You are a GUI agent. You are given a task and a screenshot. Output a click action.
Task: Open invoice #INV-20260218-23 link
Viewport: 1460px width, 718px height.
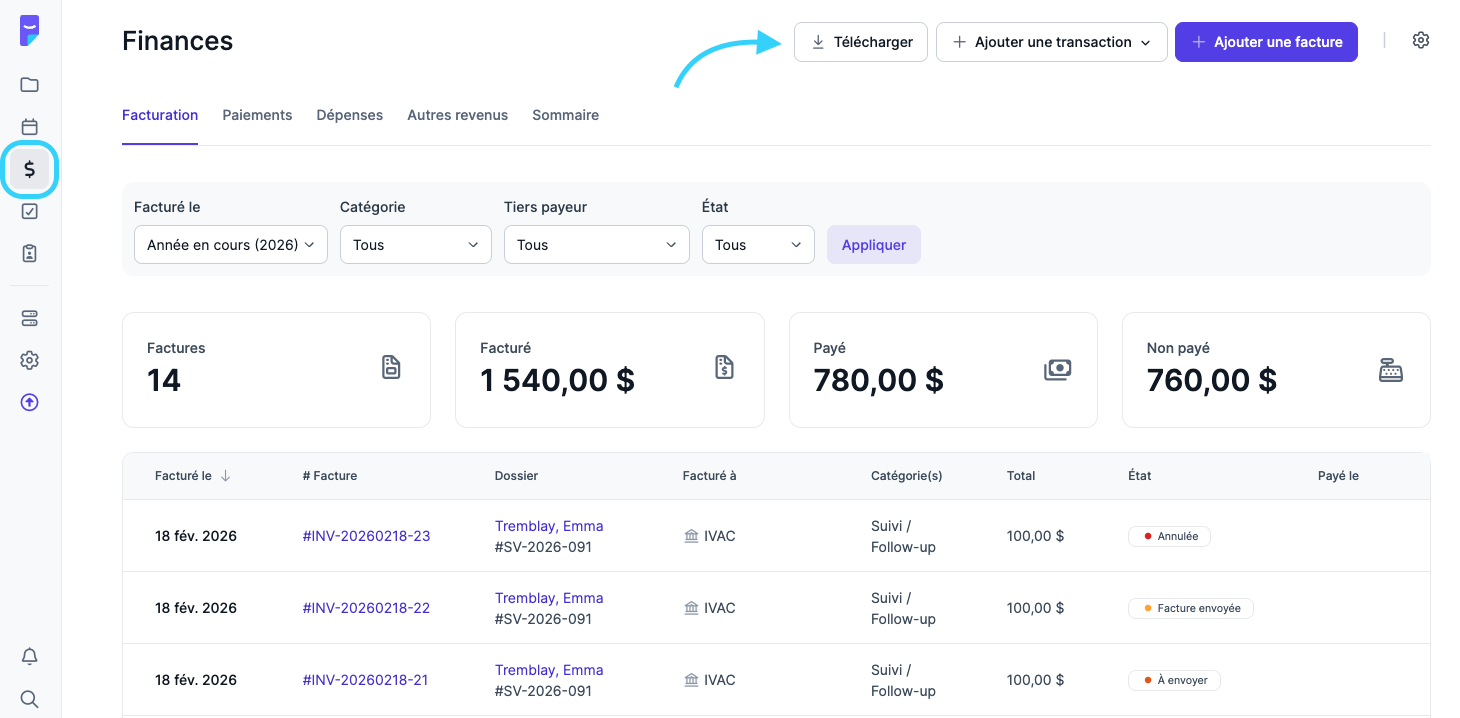pos(366,536)
